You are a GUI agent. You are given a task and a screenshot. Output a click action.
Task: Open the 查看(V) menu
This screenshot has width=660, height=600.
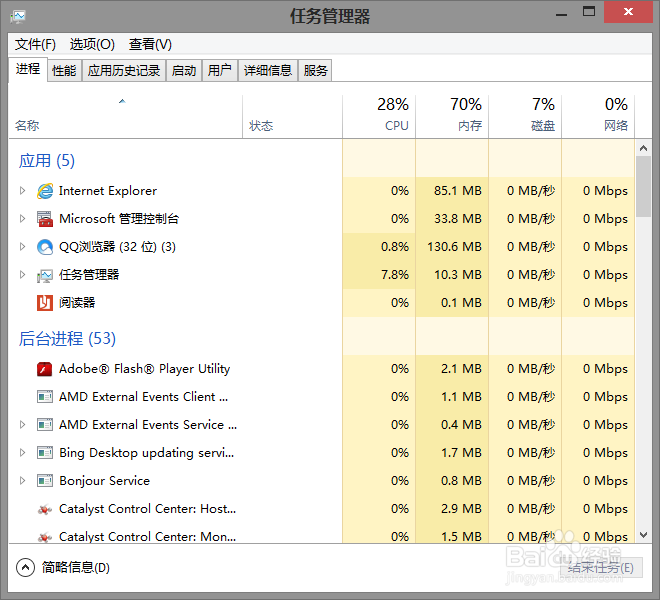pos(150,44)
